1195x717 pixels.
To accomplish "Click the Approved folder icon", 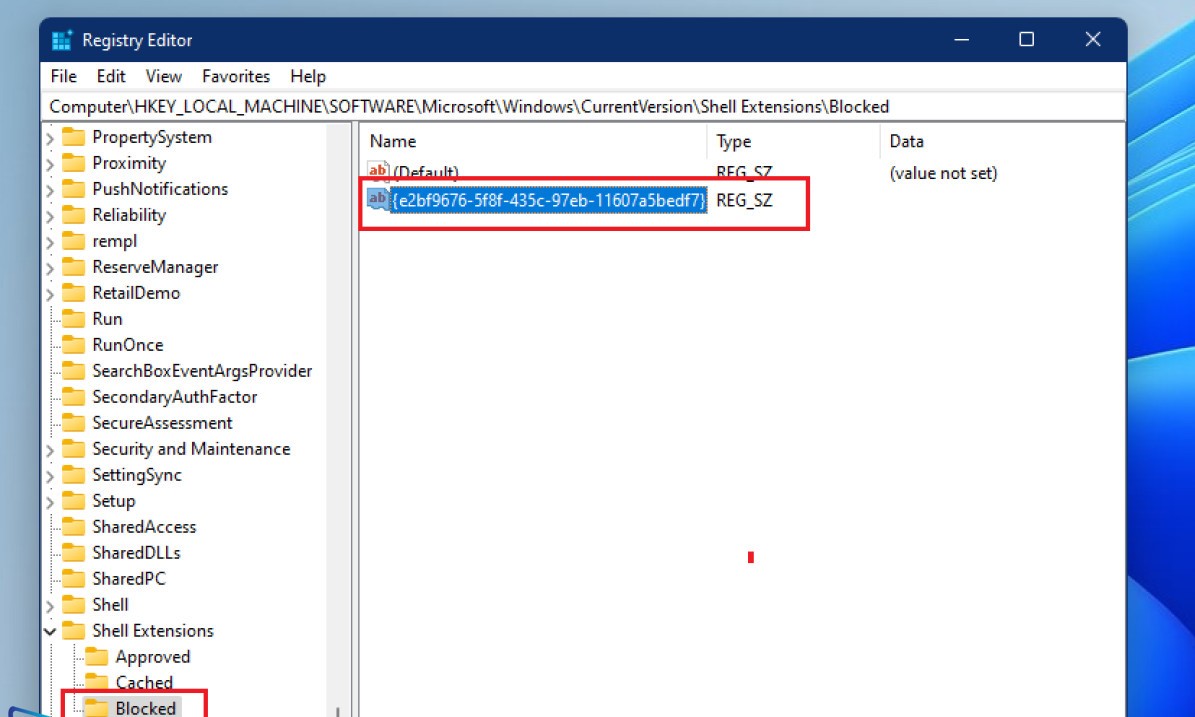I will coord(97,657).
